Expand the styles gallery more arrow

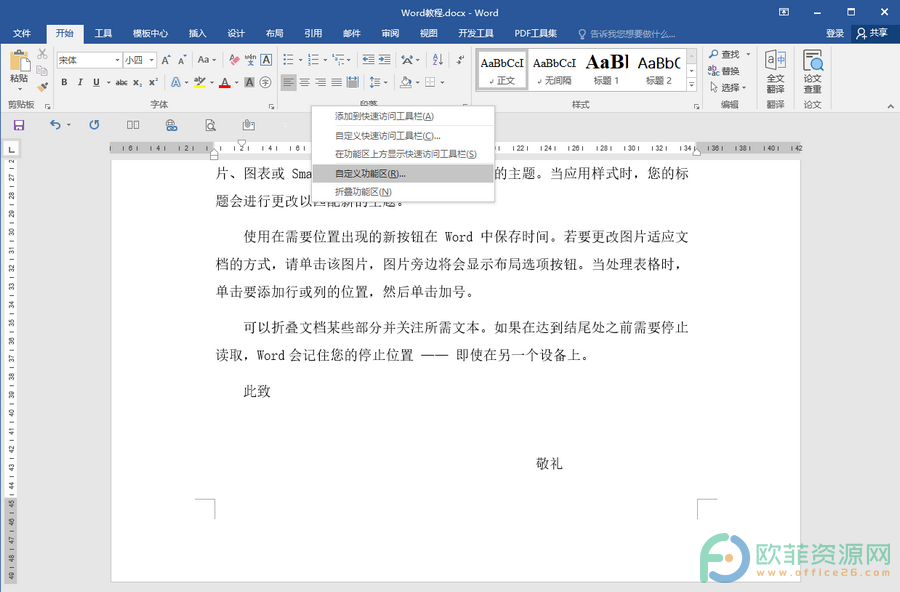pyautogui.click(x=692, y=84)
